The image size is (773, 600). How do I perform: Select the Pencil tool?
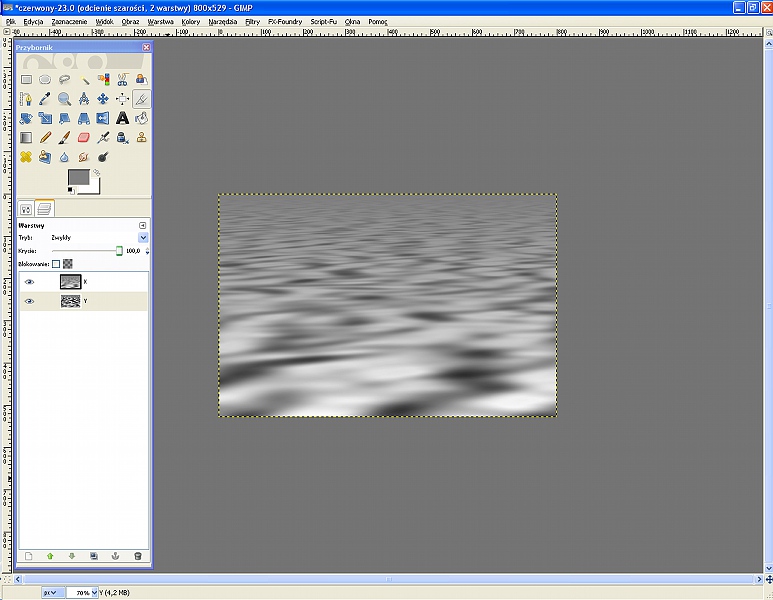45,138
